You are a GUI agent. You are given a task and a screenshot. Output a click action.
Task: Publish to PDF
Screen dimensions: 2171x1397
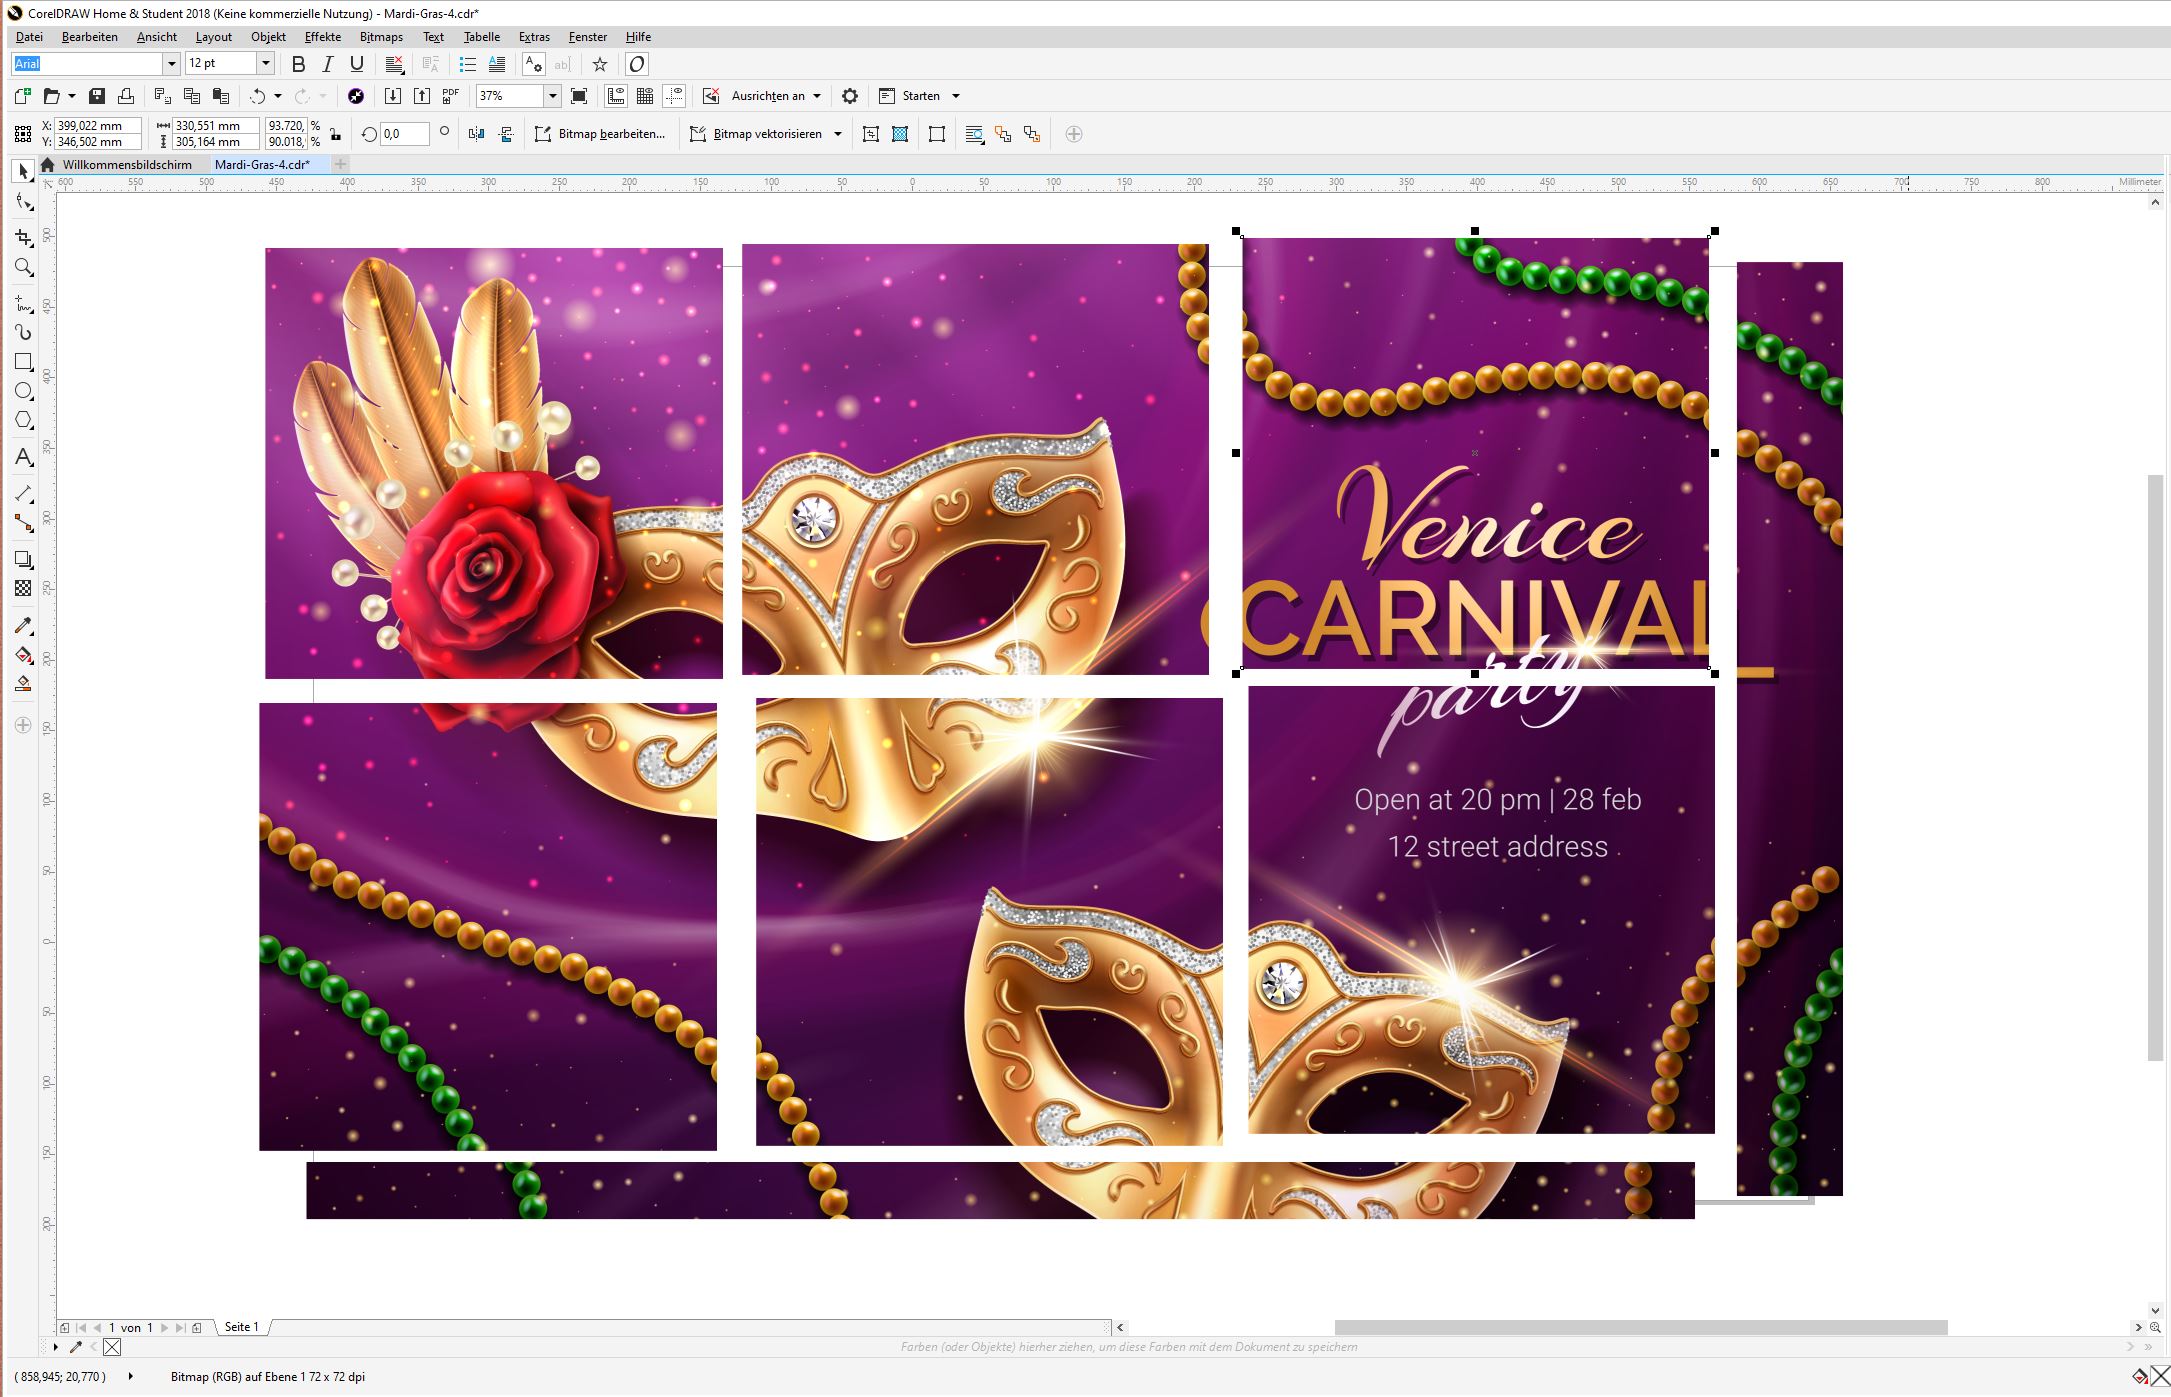(x=451, y=96)
